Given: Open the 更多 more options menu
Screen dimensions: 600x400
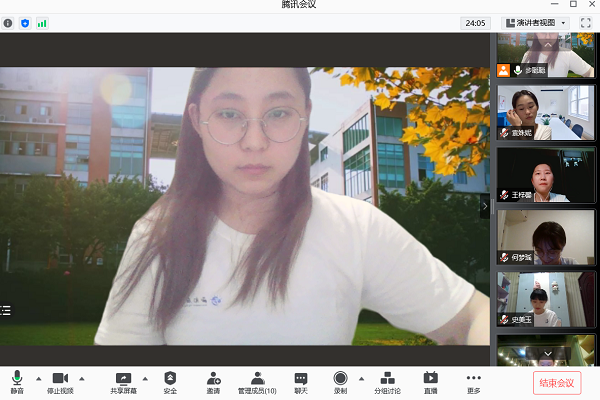Looking at the screenshot, I should 473,378.
